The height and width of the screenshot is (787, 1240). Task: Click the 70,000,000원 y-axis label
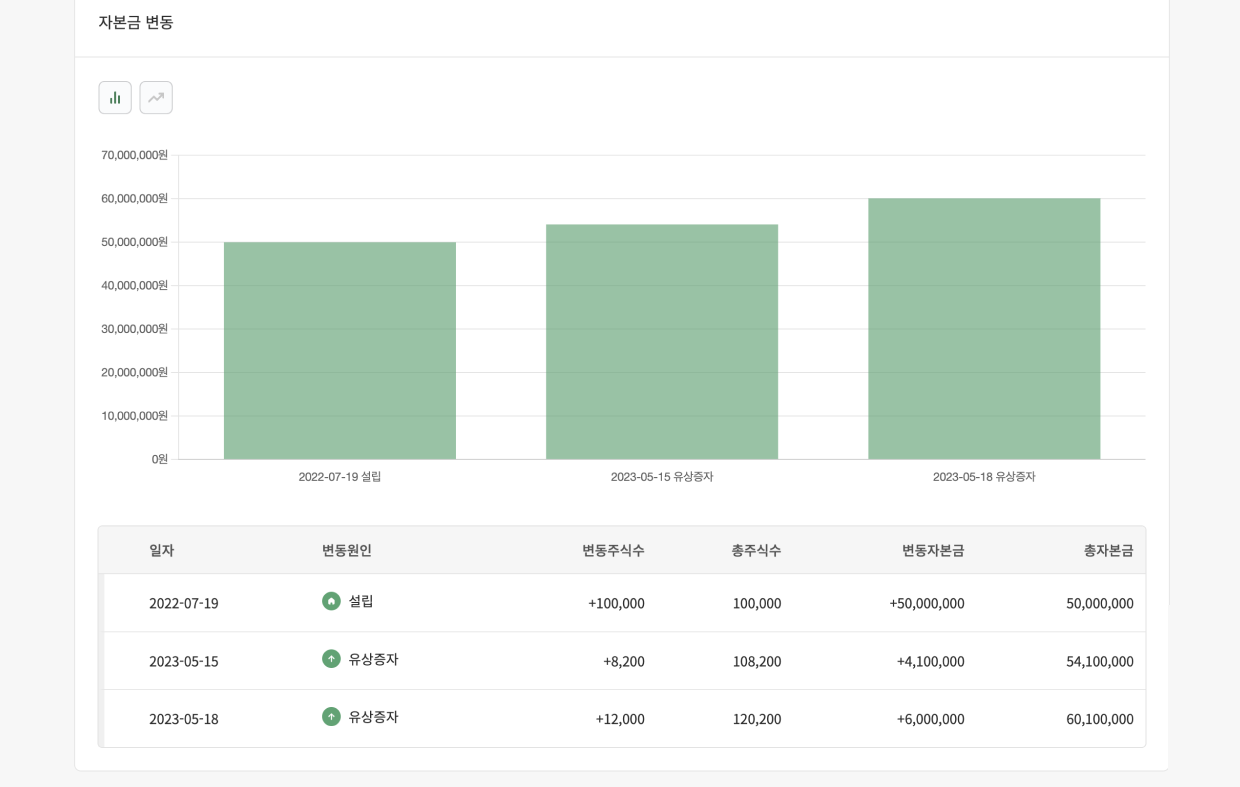(135, 154)
